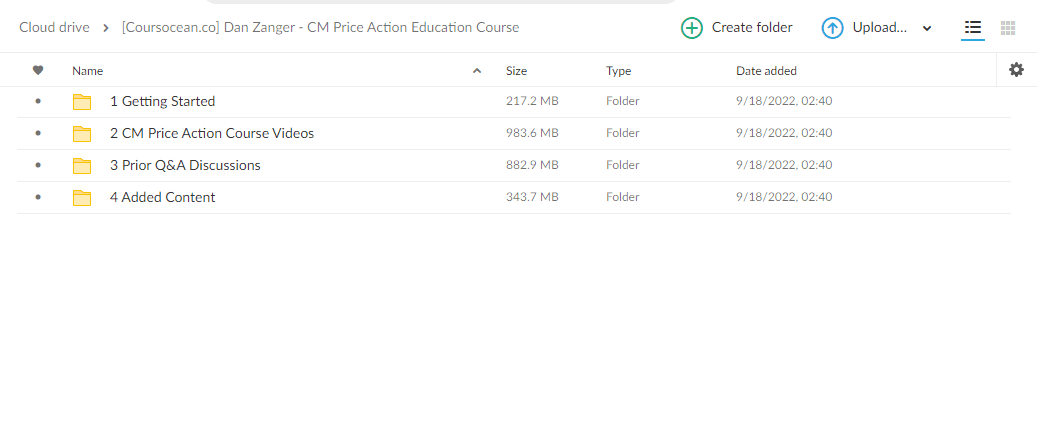
Task: Select '2 CM Price Action Course Videos' name
Action: point(212,134)
